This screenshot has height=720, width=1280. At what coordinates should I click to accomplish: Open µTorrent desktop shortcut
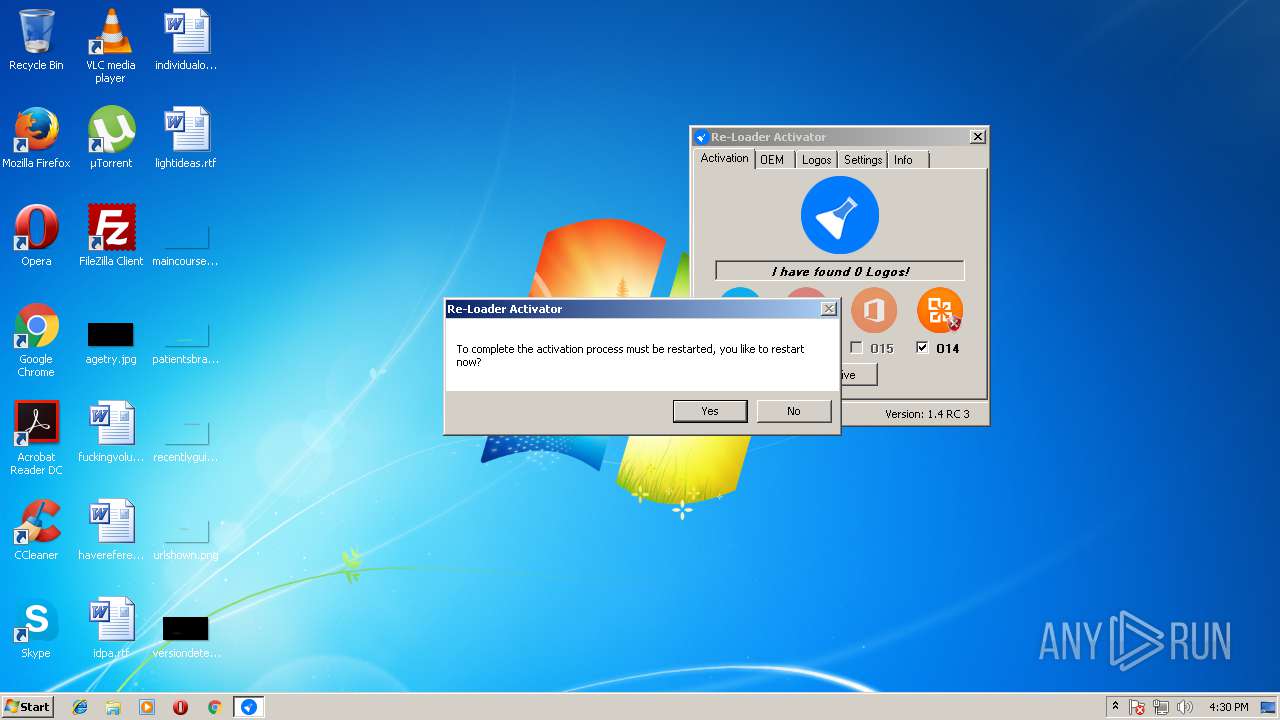click(110, 138)
